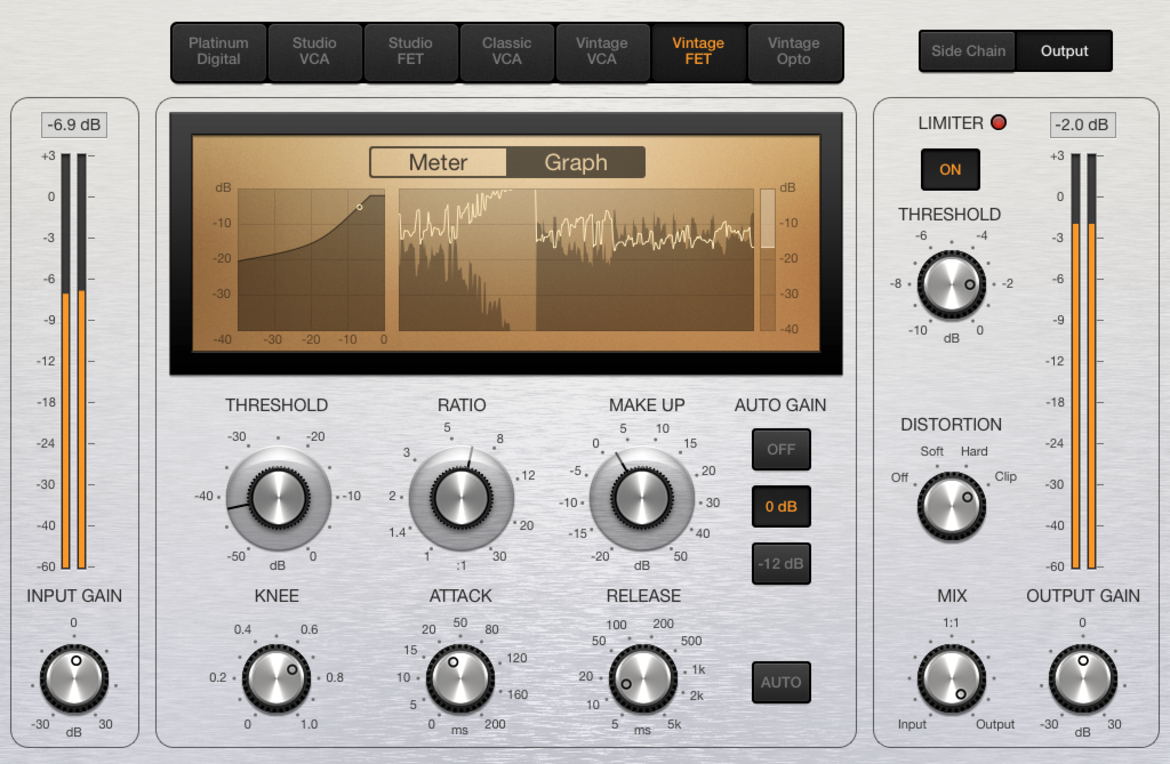Click the Knee knob
Image resolution: width=1170 pixels, height=764 pixels.
[277, 678]
